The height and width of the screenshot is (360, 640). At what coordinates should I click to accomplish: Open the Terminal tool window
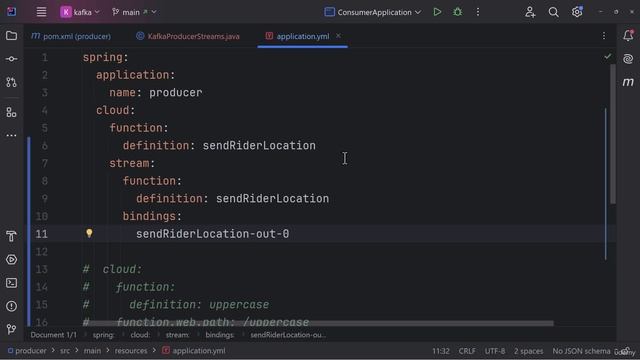point(11,283)
